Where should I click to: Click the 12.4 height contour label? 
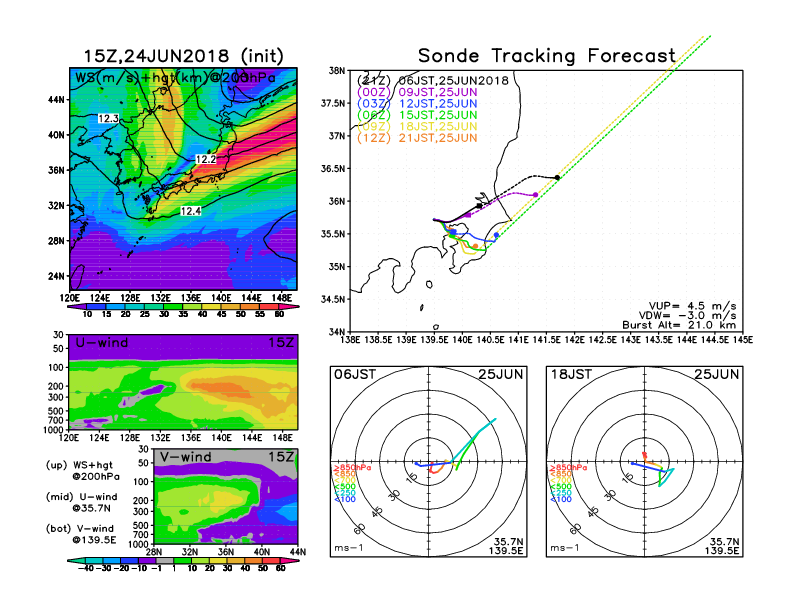(190, 211)
